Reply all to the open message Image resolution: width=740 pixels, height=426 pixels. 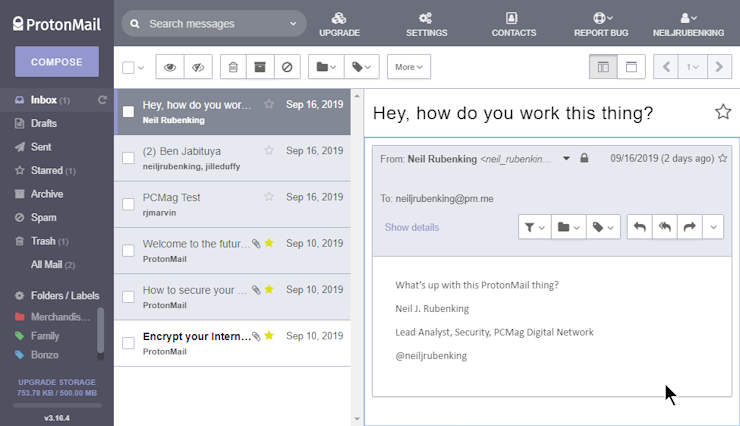664,227
